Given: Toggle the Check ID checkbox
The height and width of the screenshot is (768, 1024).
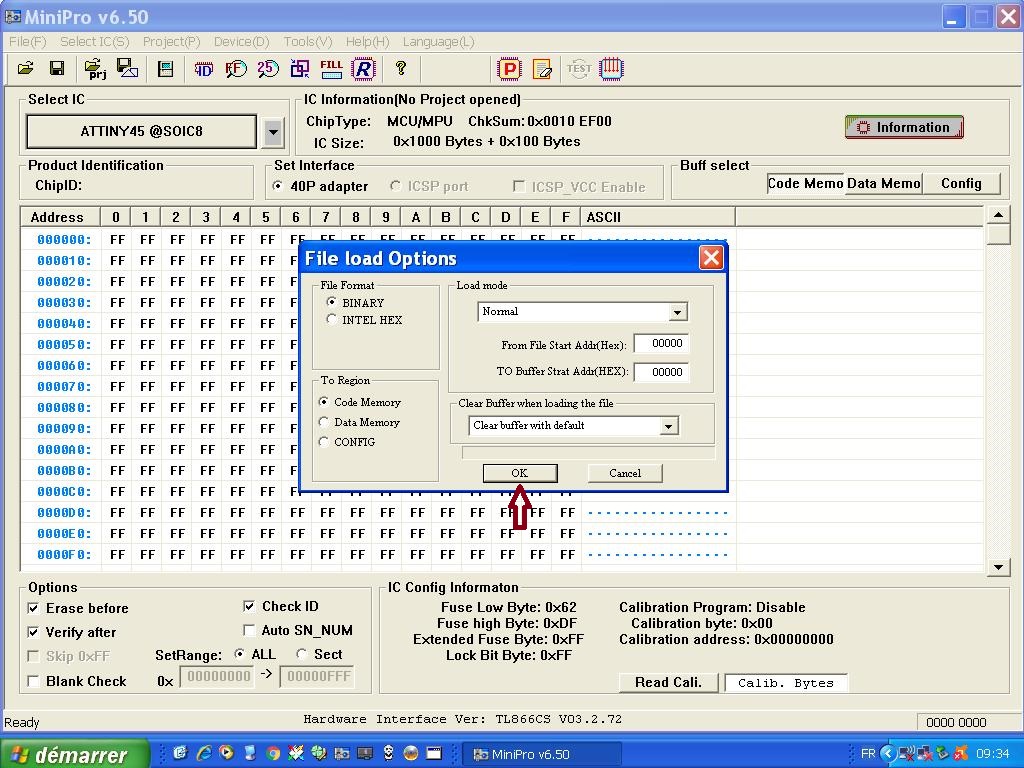Looking at the screenshot, I should pos(249,606).
